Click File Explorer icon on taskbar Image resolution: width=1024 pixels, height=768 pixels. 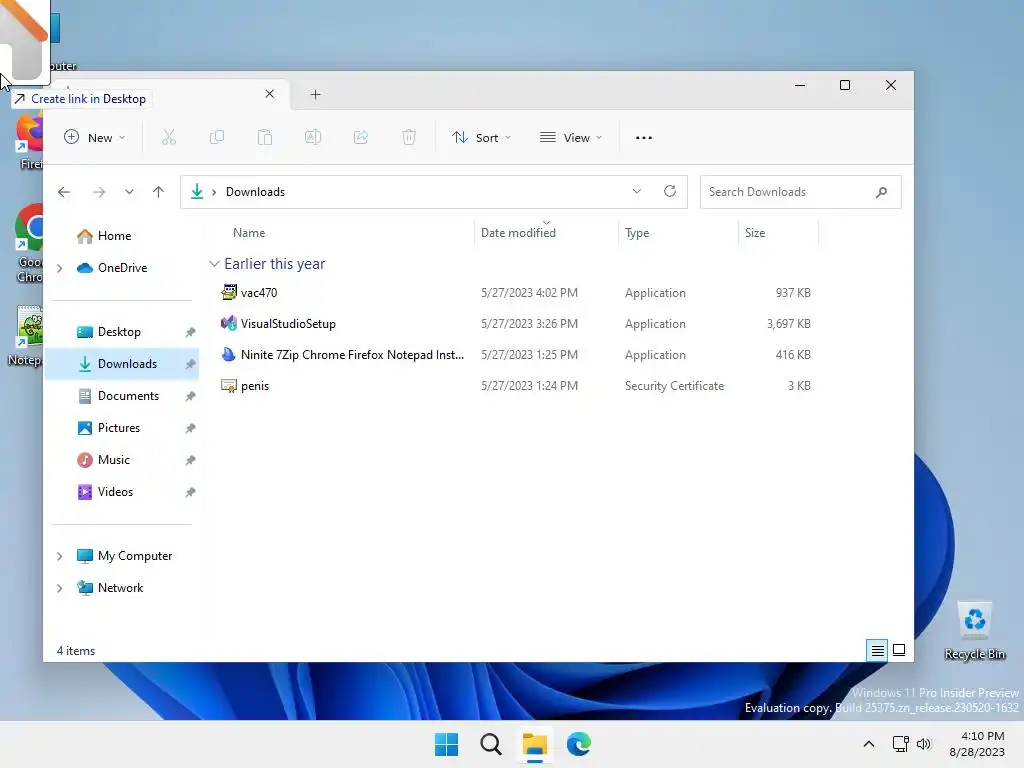535,744
